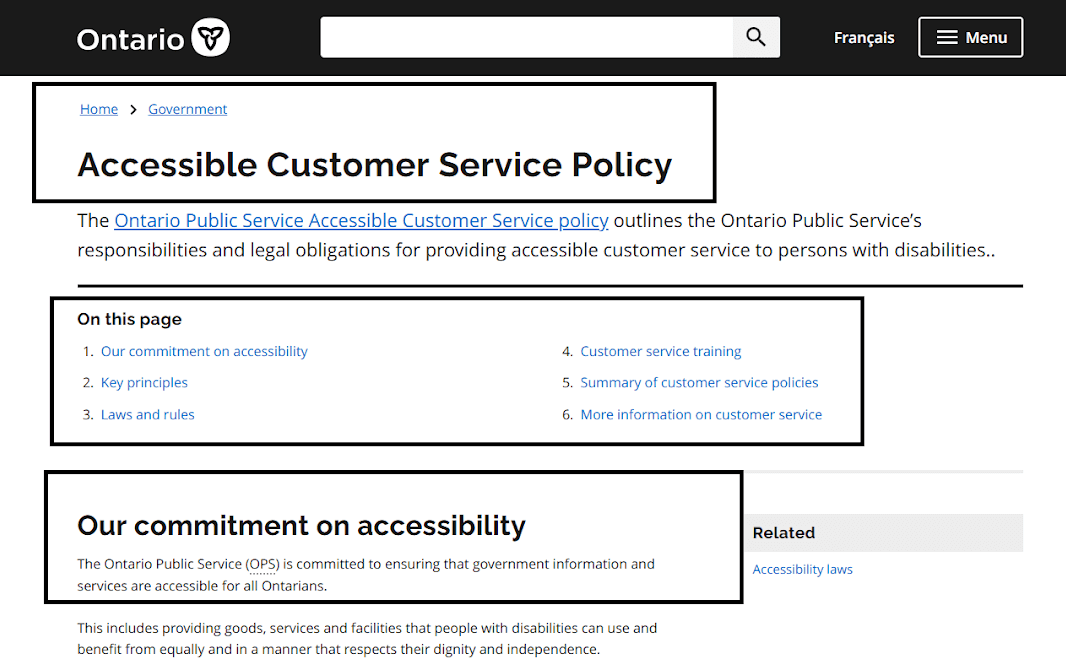The width and height of the screenshot is (1066, 670).
Task: Open the Key principles page section
Action: point(144,382)
